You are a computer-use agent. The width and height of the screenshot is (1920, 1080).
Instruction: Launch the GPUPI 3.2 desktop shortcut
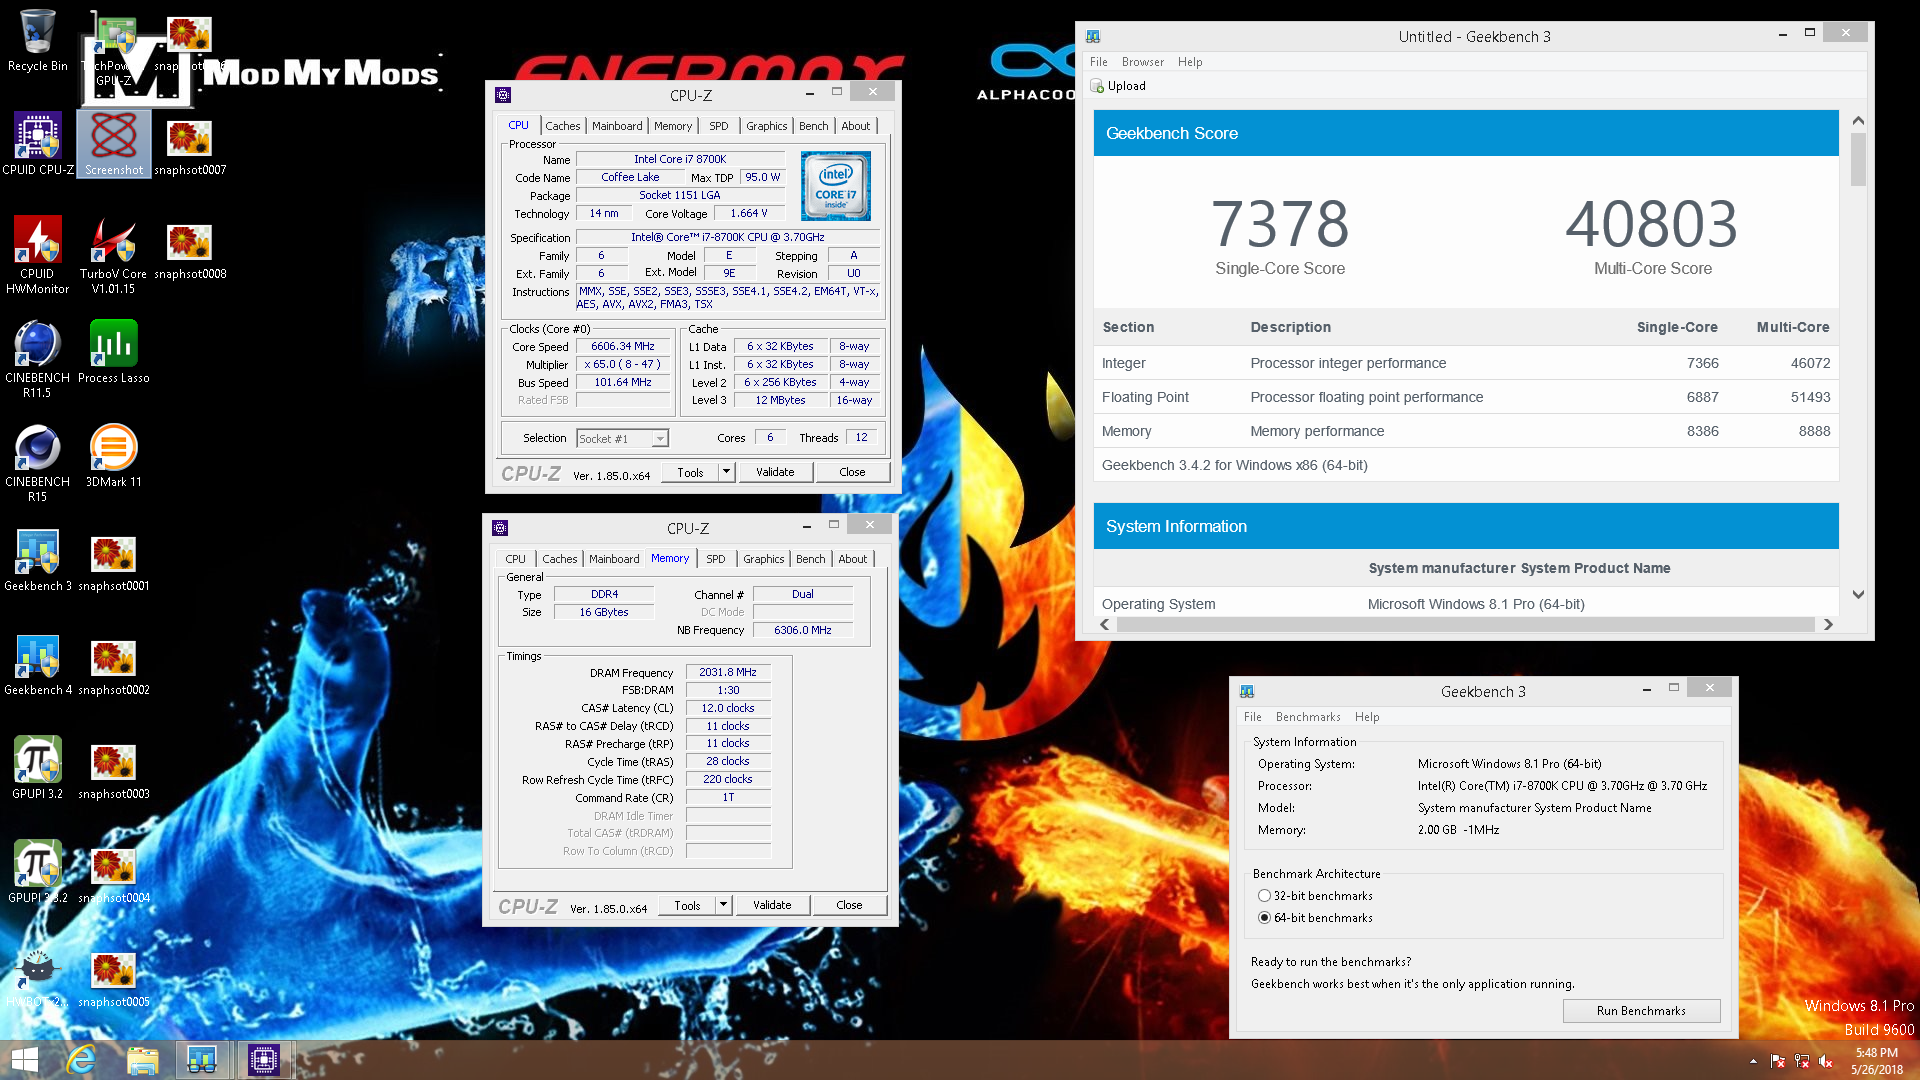point(37,767)
